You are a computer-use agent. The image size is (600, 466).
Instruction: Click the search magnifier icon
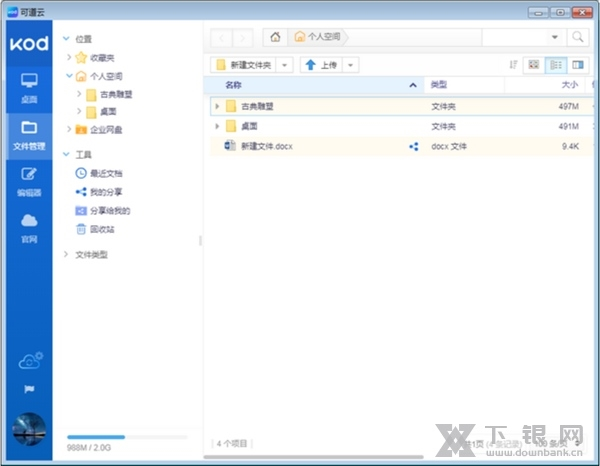577,37
